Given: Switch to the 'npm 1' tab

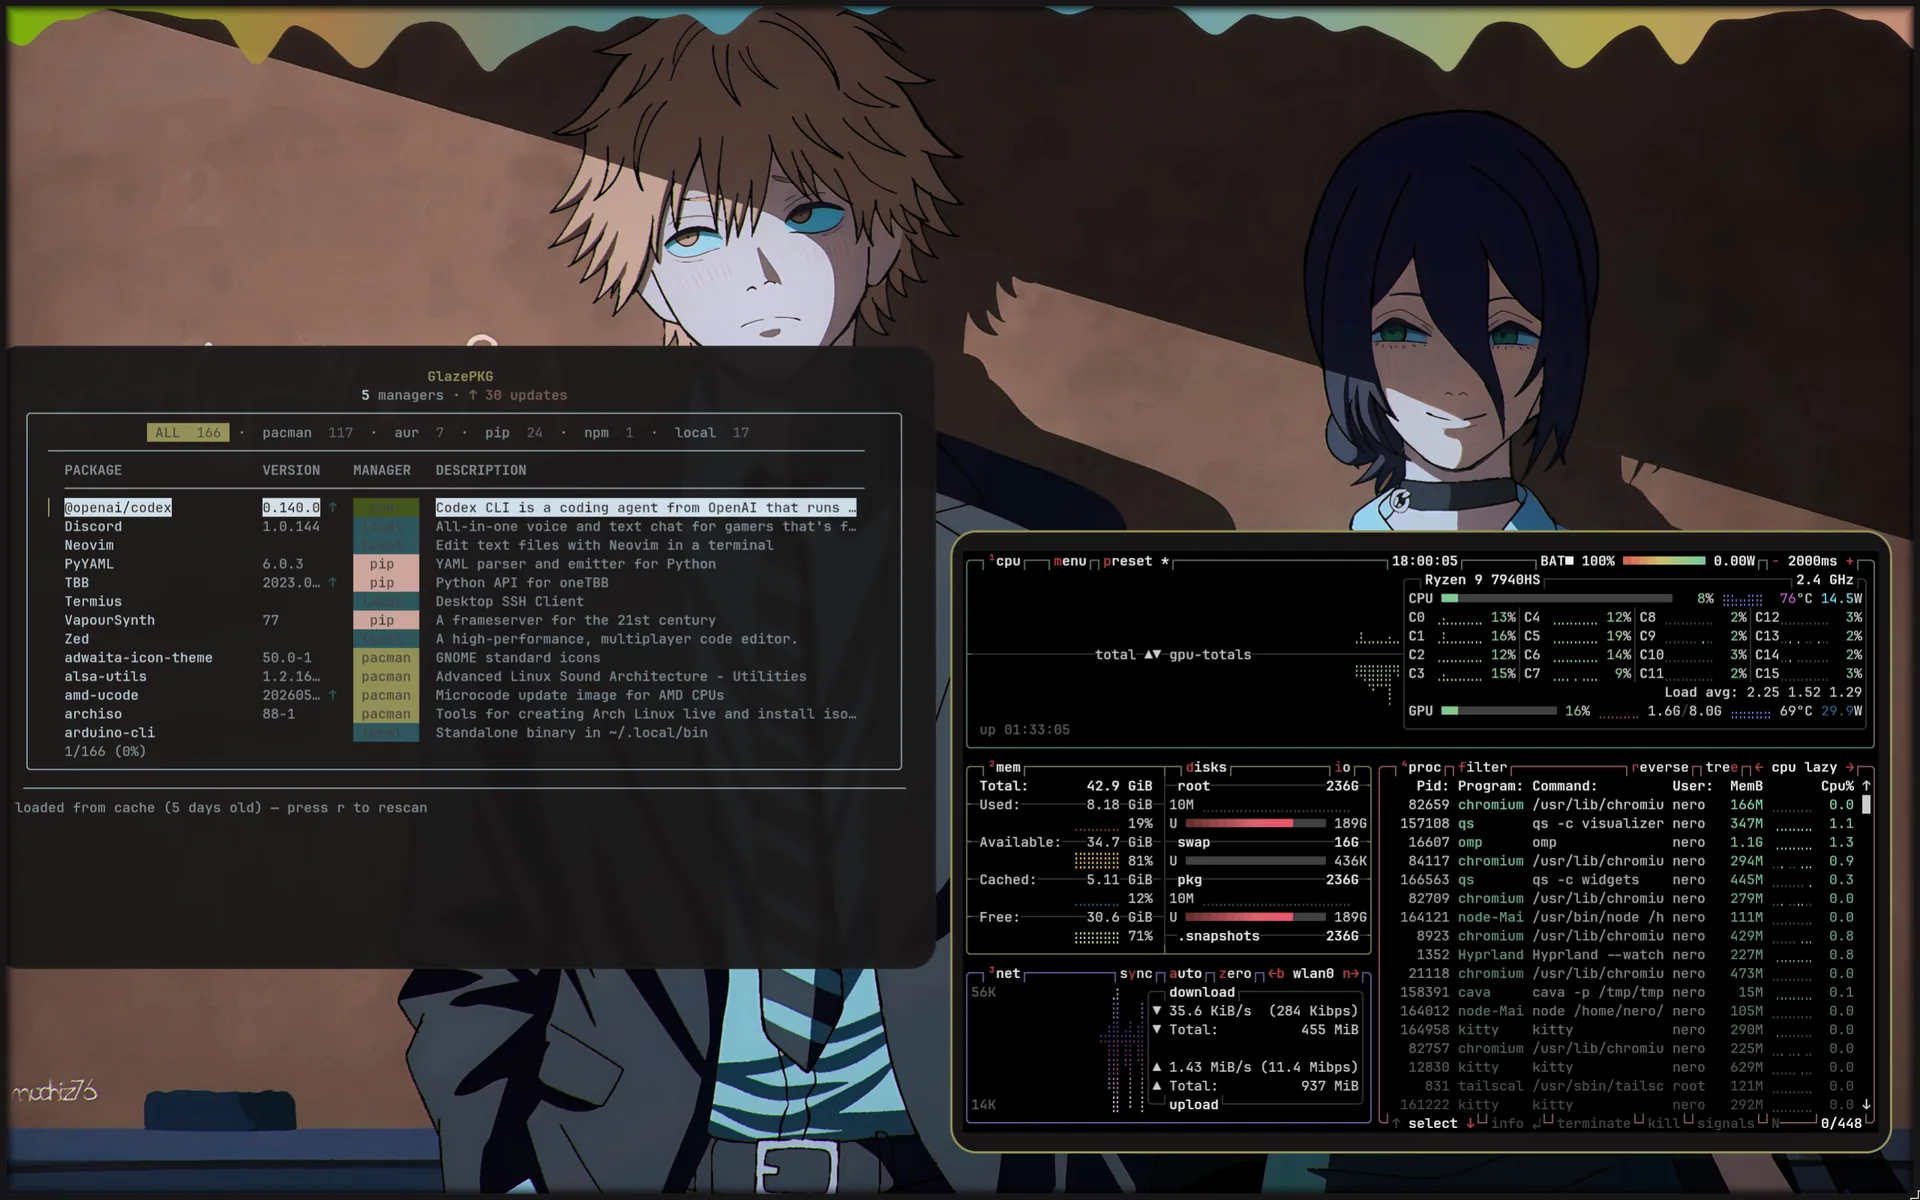Looking at the screenshot, I should pos(609,432).
